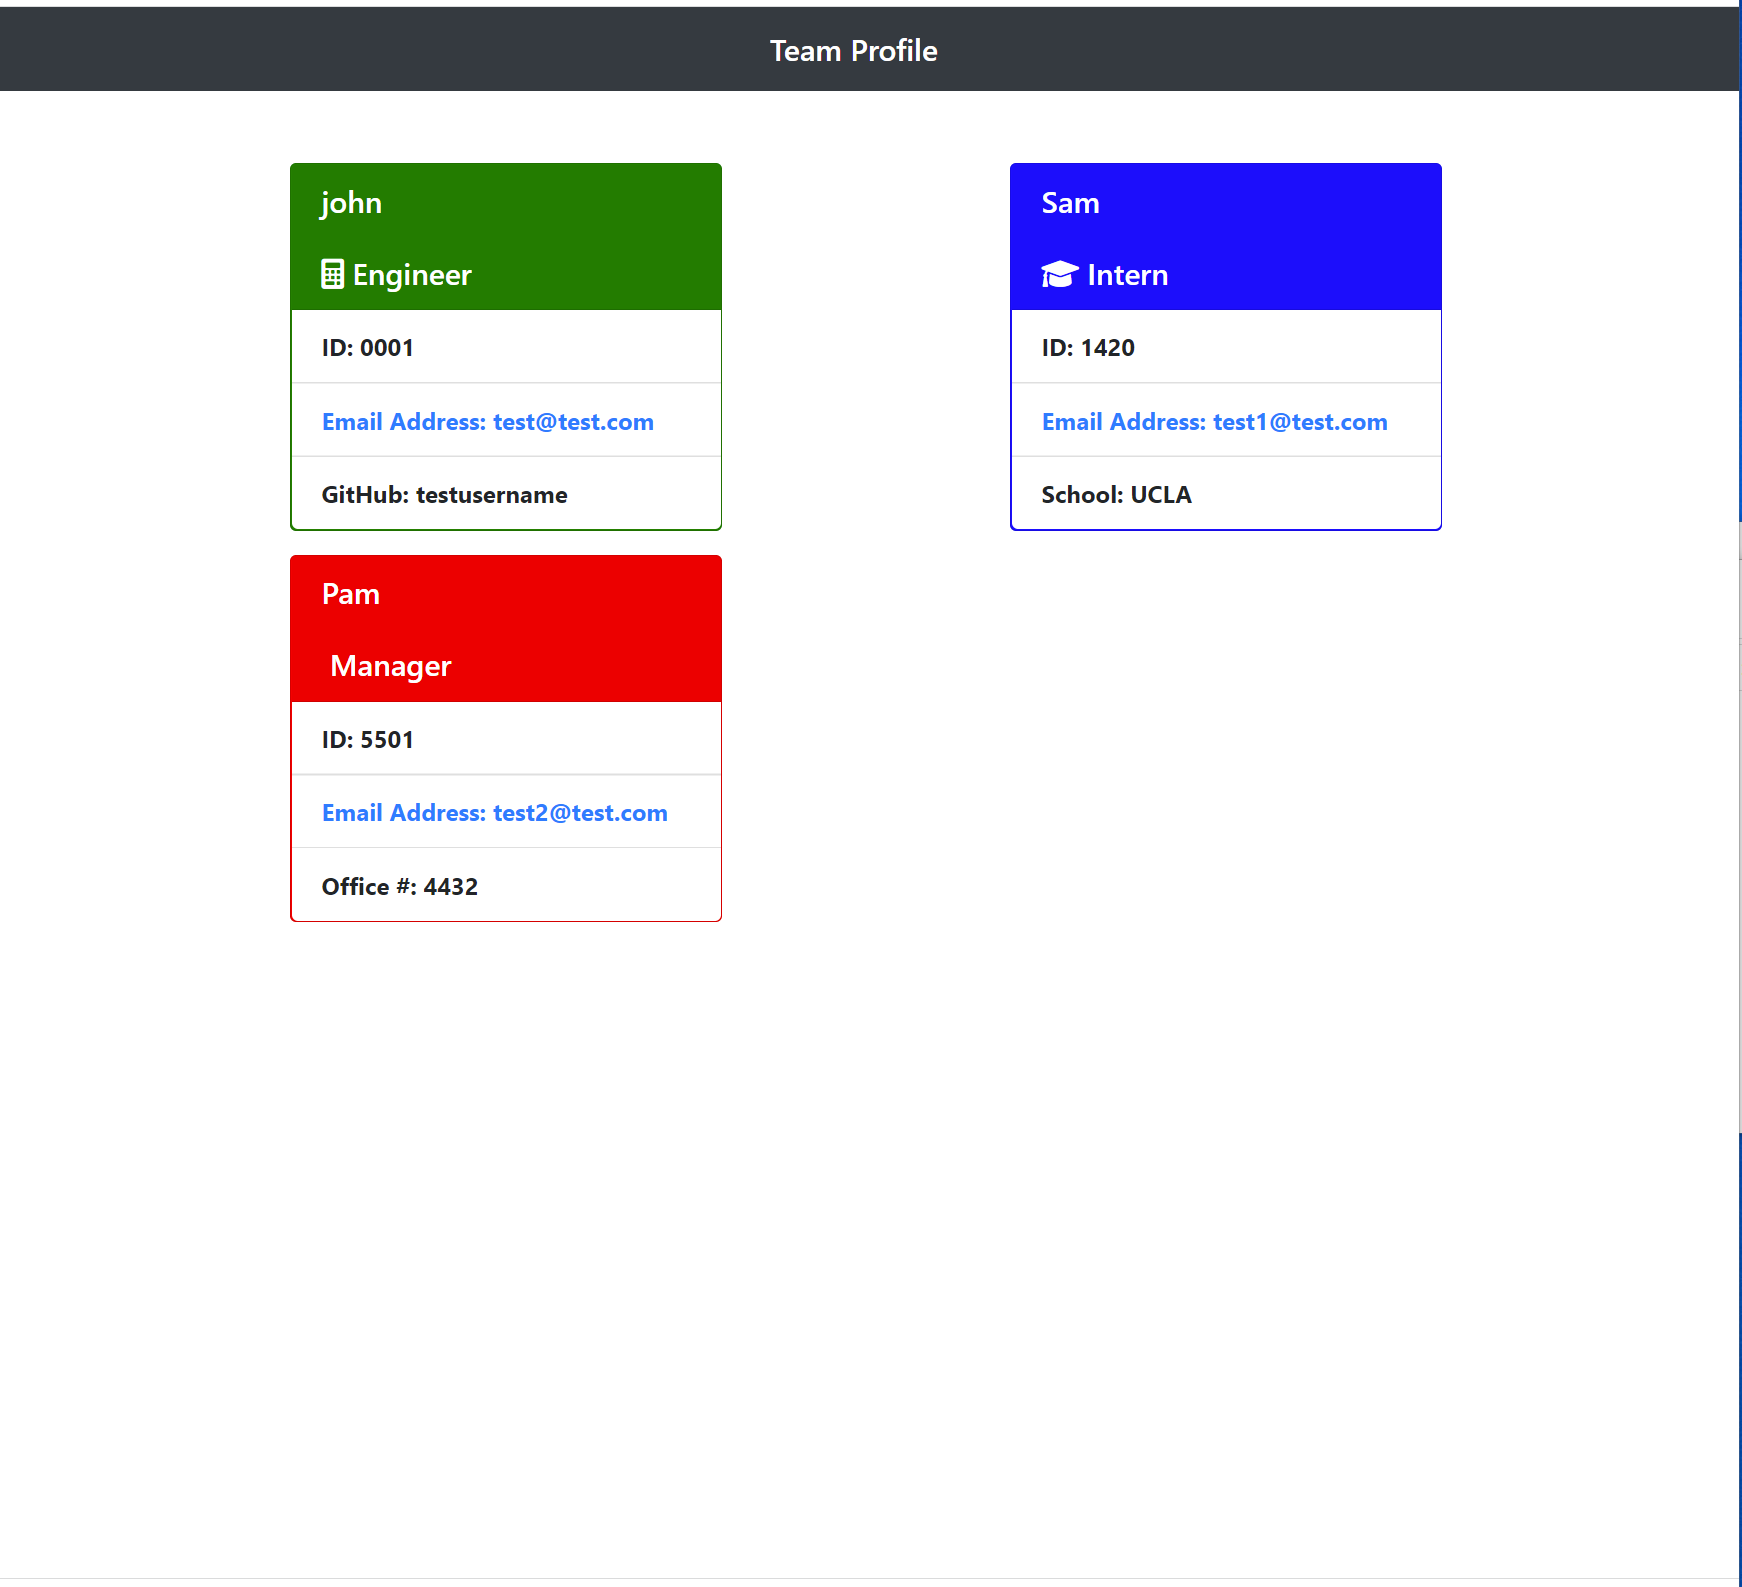Click the Office #: 4432 entry
Image resolution: width=1742 pixels, height=1587 pixels.
coord(399,886)
